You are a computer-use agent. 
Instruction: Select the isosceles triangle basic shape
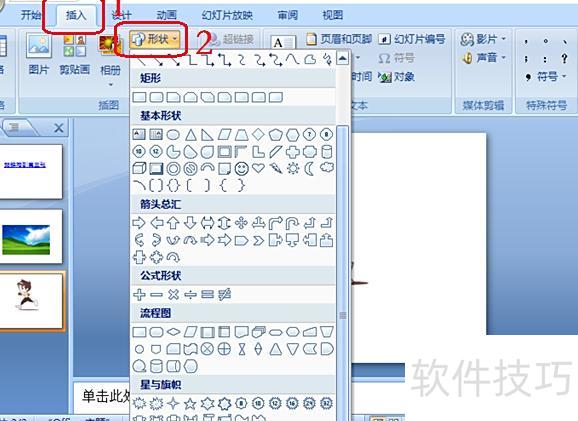click(x=191, y=135)
